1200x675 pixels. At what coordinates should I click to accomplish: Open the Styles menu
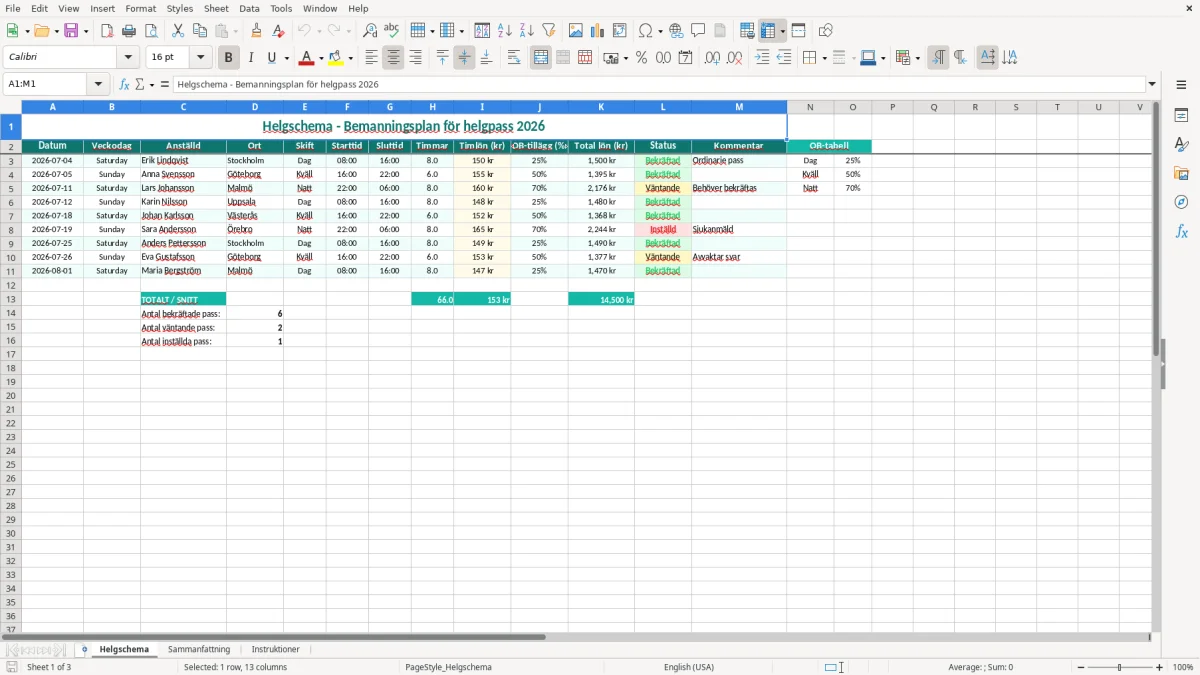click(x=180, y=8)
